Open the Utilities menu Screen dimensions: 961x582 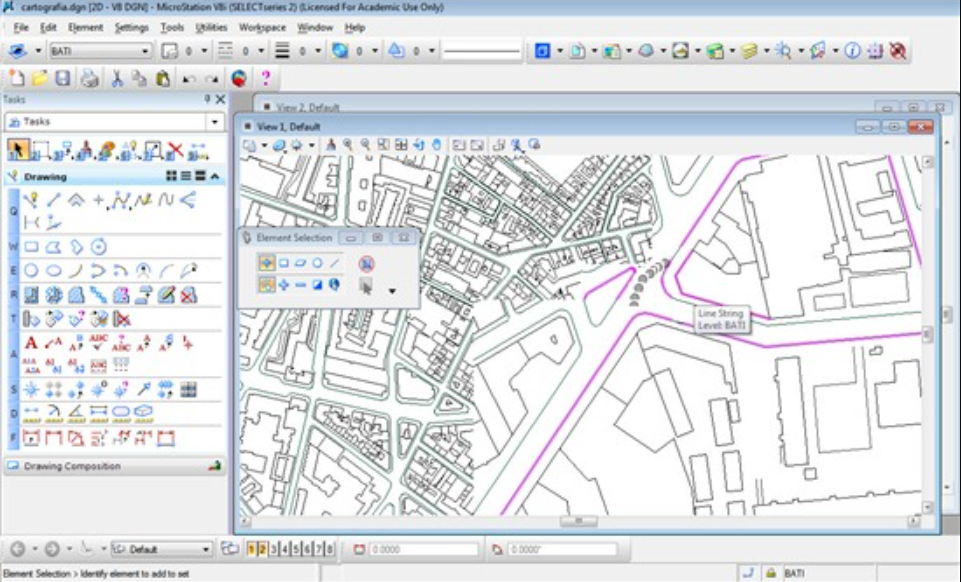(x=211, y=27)
